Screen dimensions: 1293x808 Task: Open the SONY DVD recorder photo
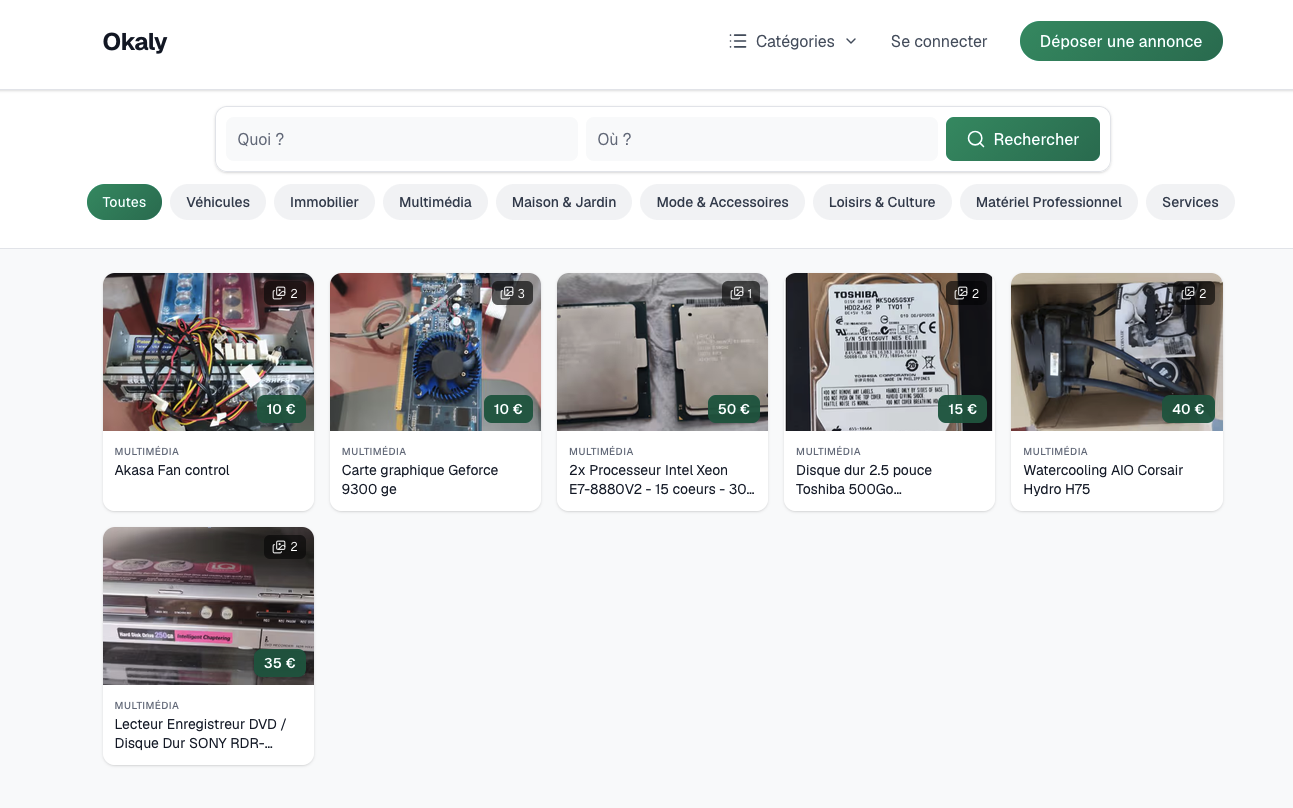pos(208,606)
